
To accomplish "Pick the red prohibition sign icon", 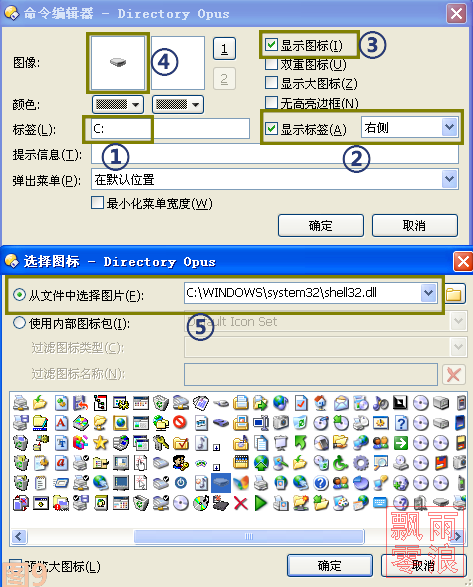I will (180, 422).
